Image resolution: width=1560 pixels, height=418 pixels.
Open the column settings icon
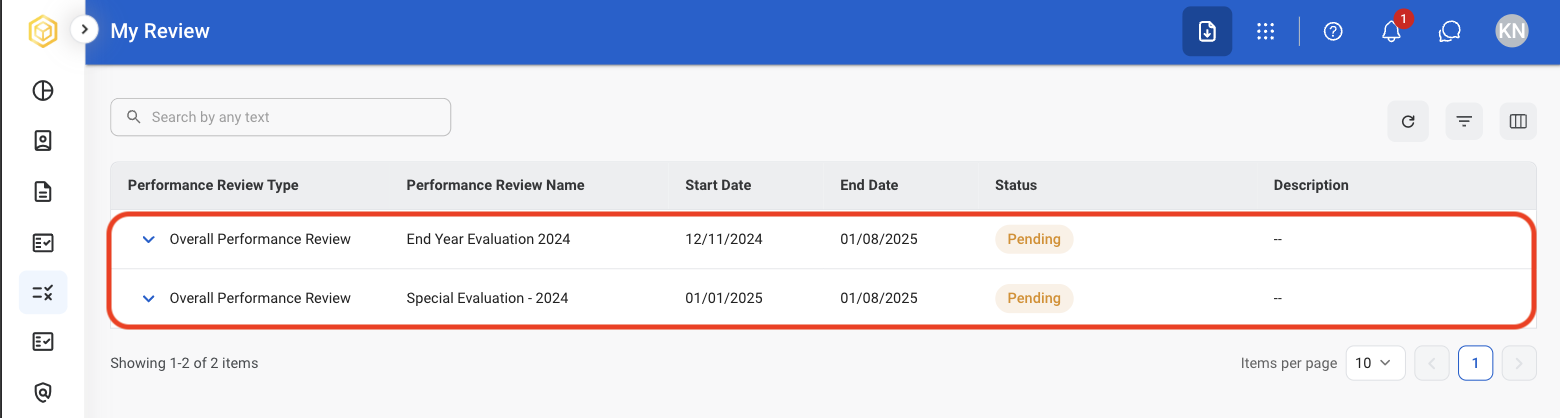coord(1518,122)
